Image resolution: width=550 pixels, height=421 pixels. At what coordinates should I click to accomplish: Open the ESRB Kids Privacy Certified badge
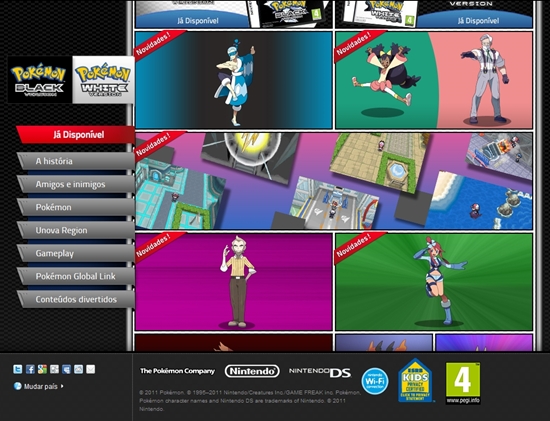coord(415,380)
